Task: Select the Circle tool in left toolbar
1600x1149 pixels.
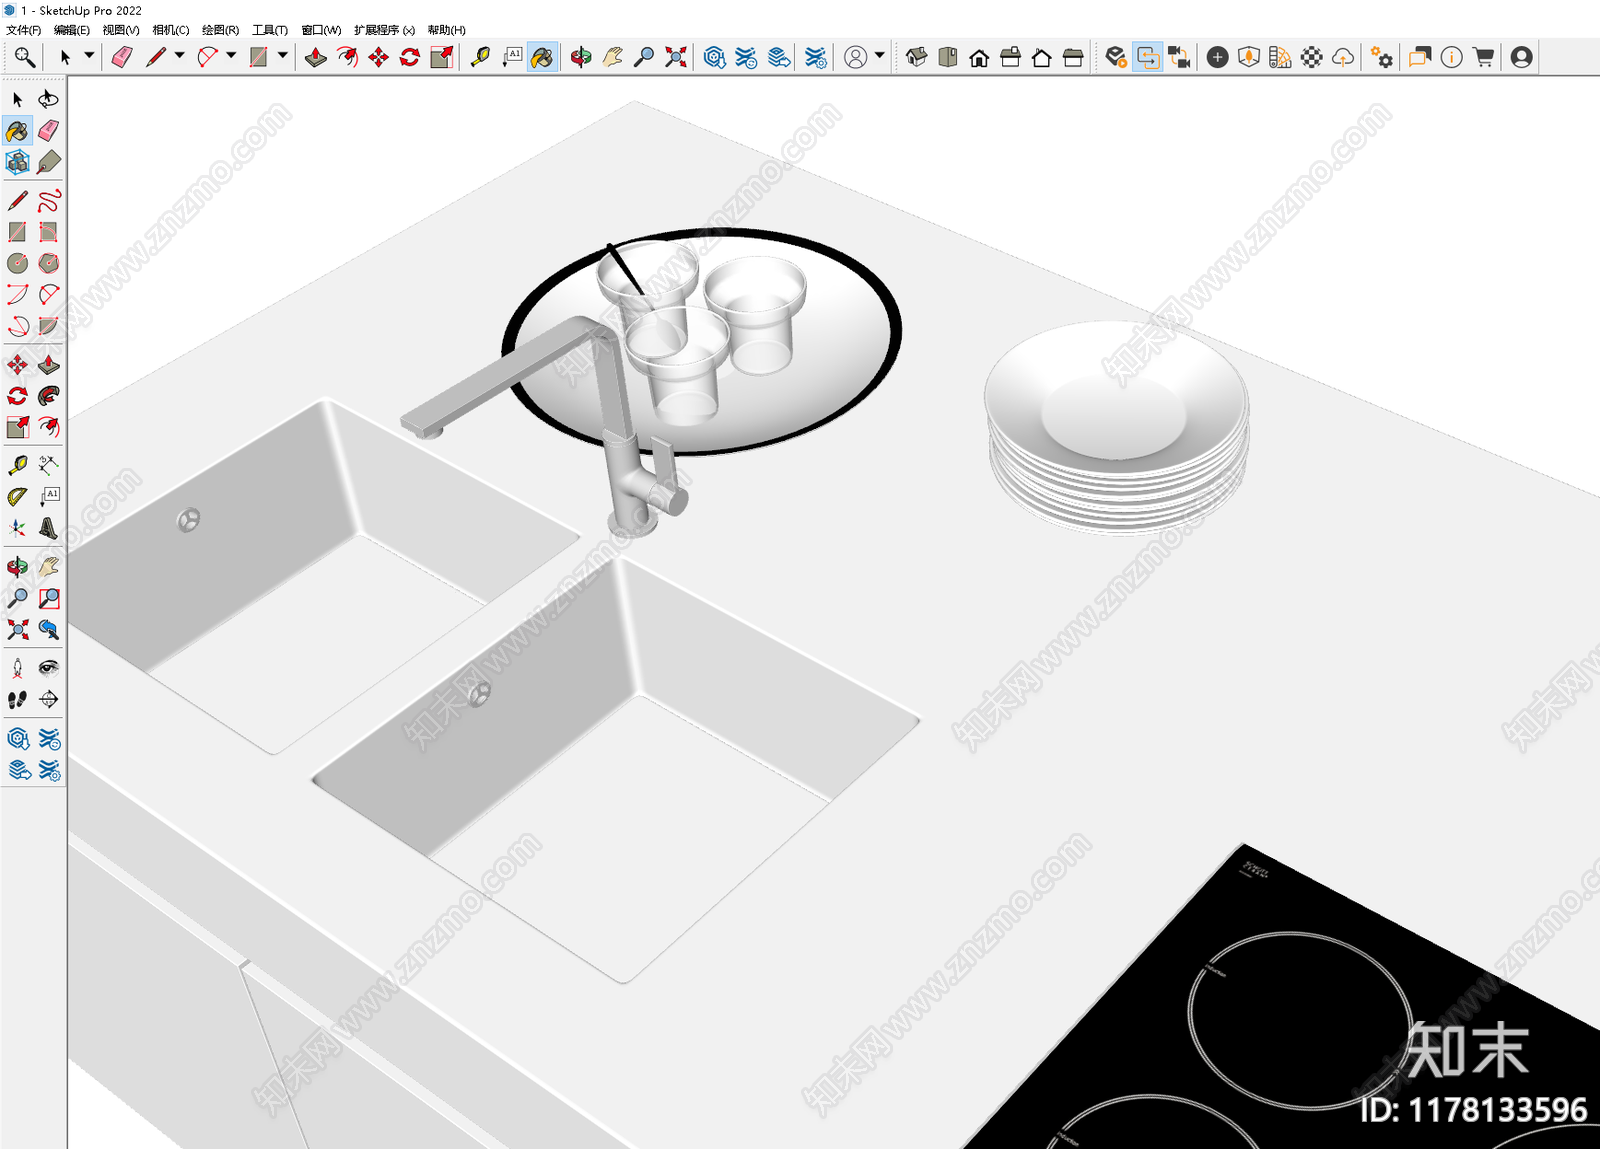Action: tap(17, 263)
